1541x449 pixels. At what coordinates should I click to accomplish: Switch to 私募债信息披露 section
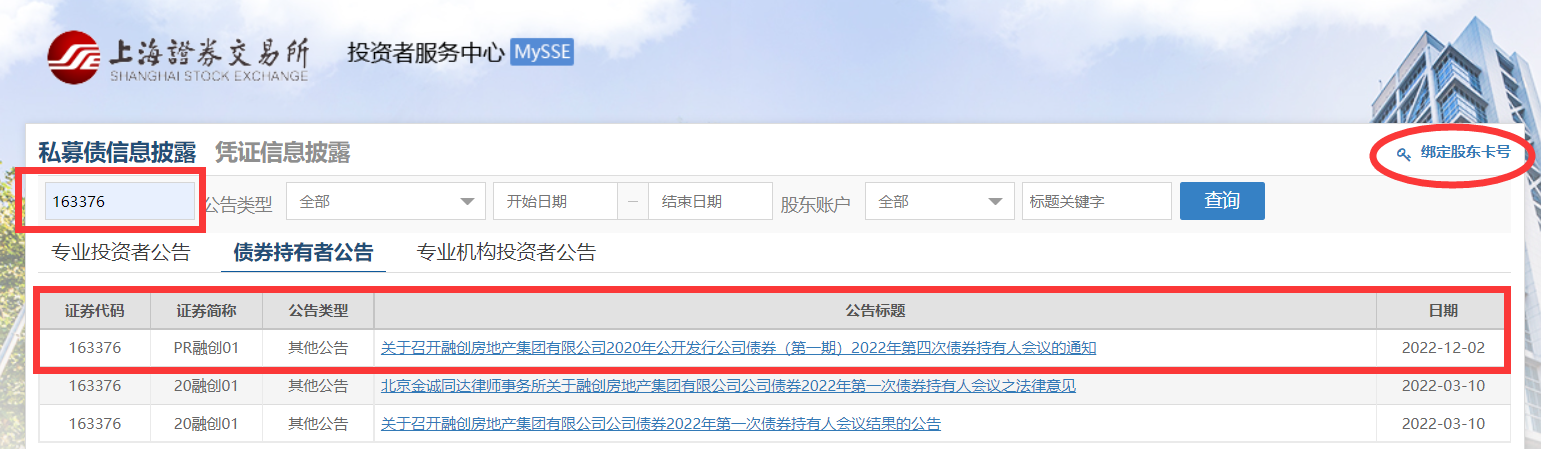[x=117, y=152]
